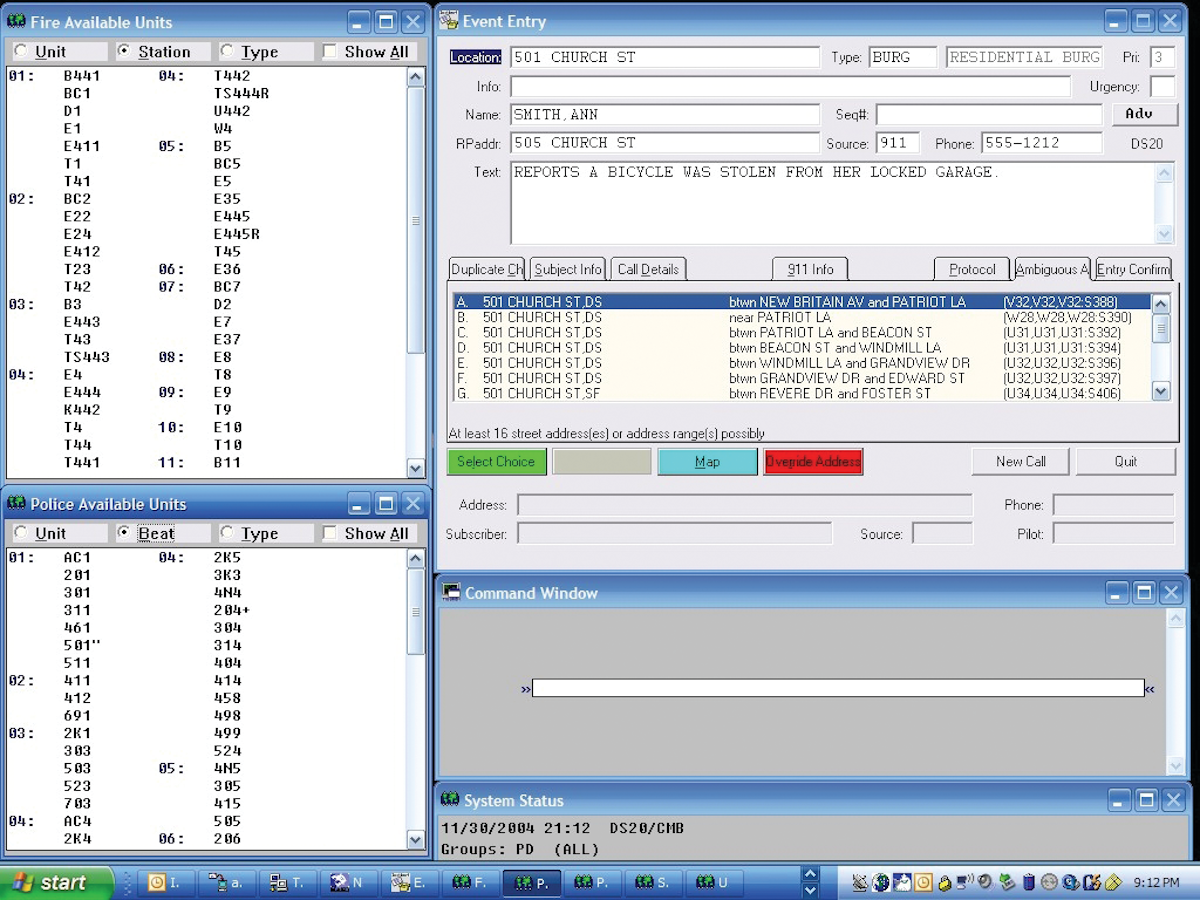Click the Fire Available Units title bar icon
This screenshot has height=900, width=1200.
point(16,21)
